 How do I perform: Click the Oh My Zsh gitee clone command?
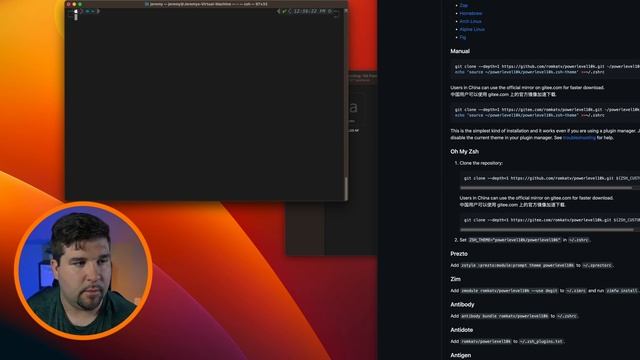(x=552, y=220)
